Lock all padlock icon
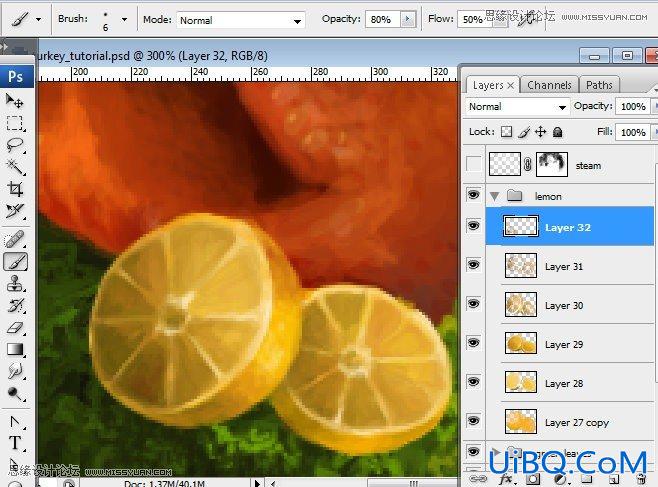 [557, 132]
